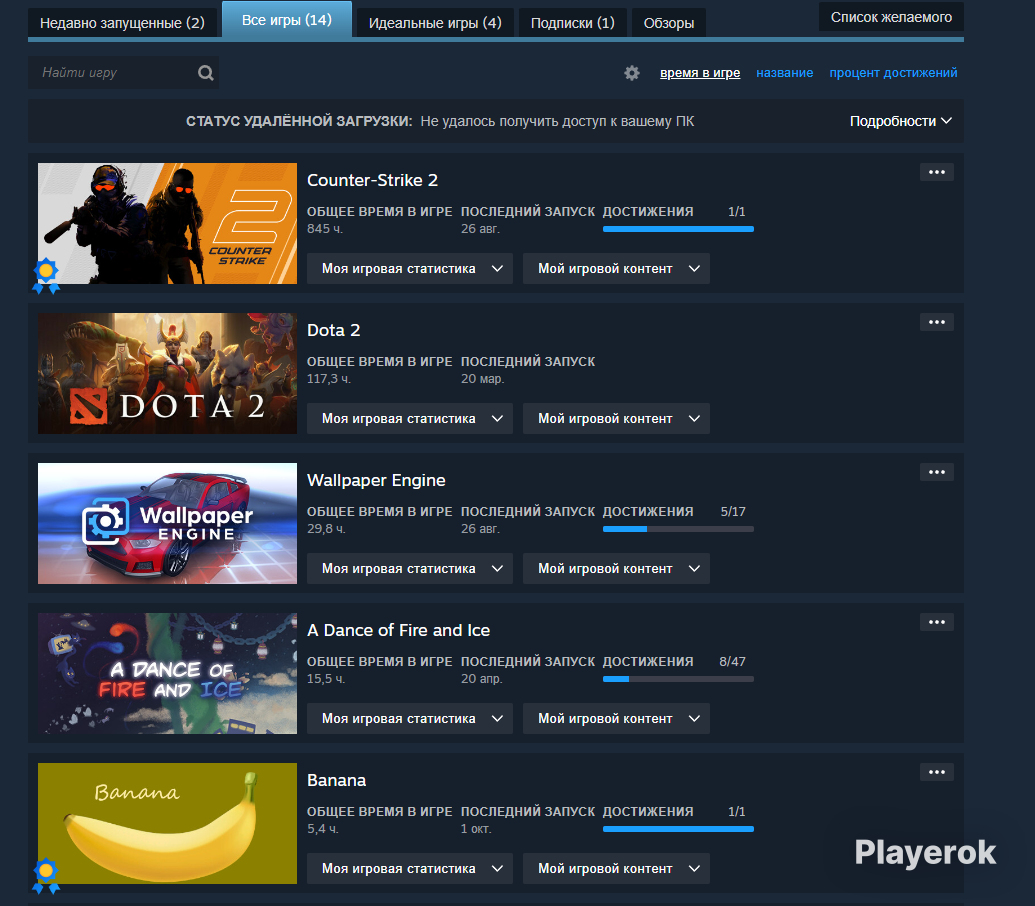Expand Моя игровая статистика for Counter-Strike 2
The width and height of the screenshot is (1035, 906).
point(410,269)
